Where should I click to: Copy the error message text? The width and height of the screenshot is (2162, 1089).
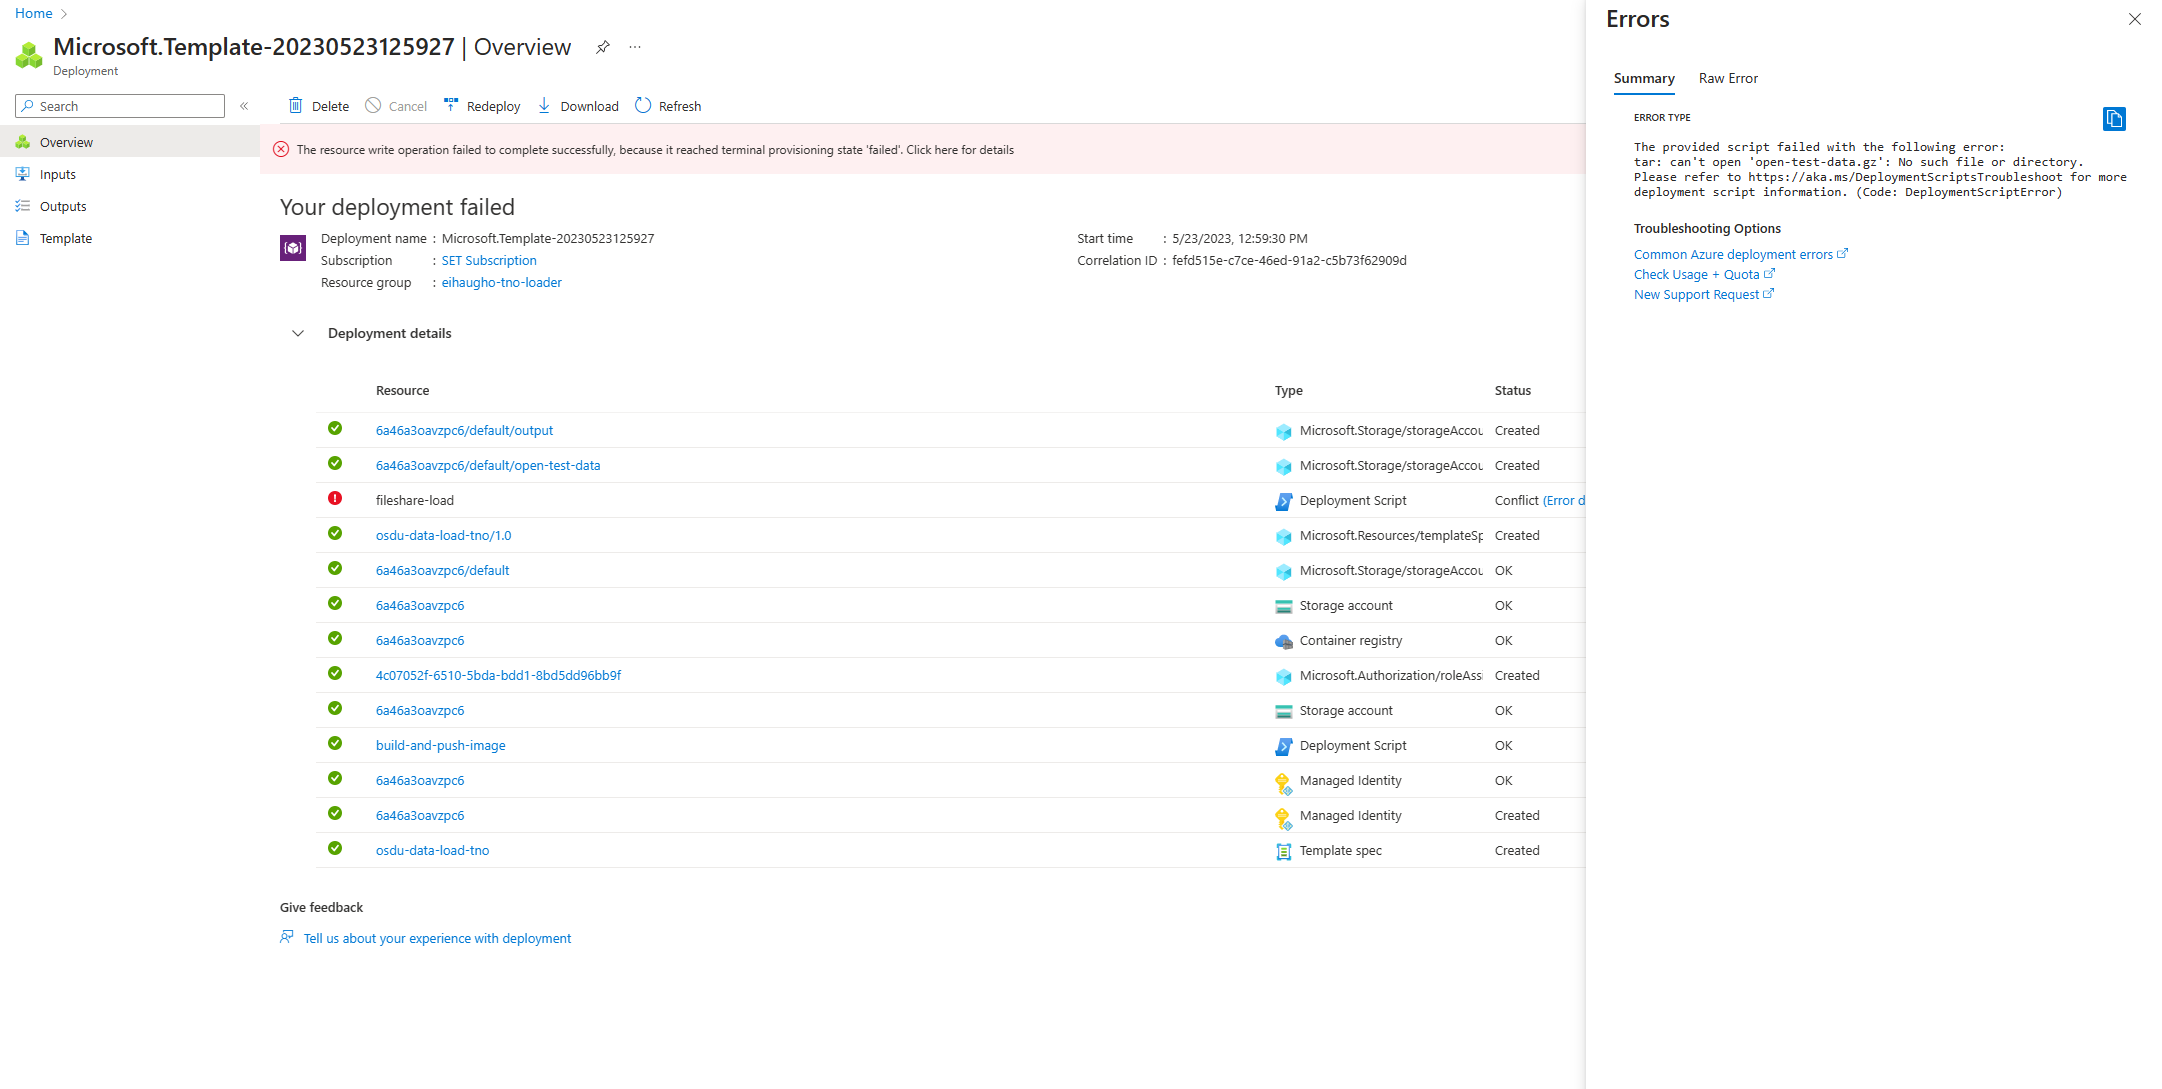click(x=2114, y=119)
